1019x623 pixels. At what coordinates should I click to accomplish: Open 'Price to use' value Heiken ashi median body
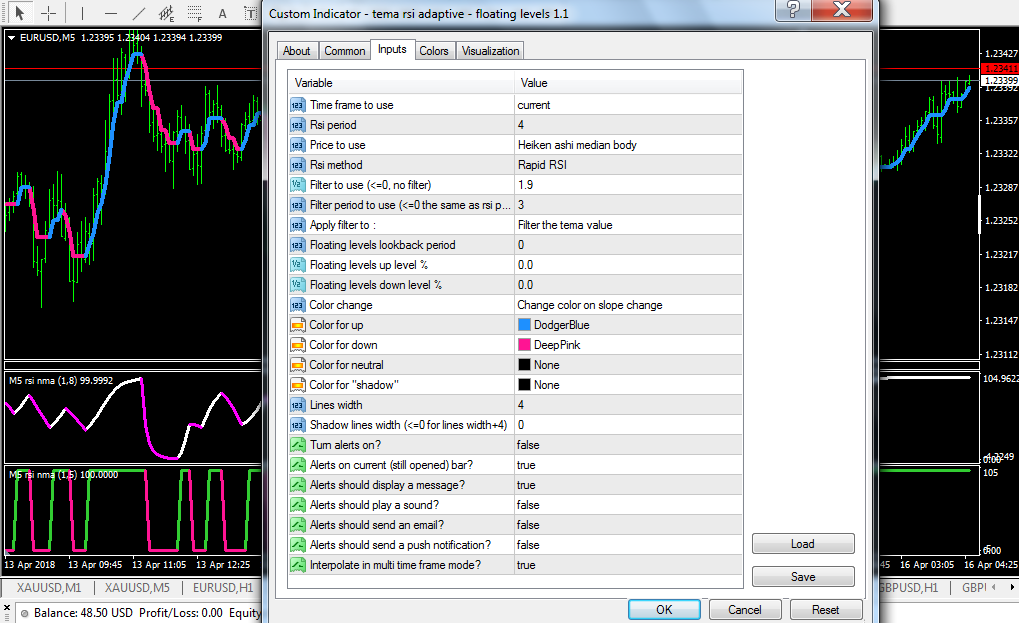coord(628,145)
